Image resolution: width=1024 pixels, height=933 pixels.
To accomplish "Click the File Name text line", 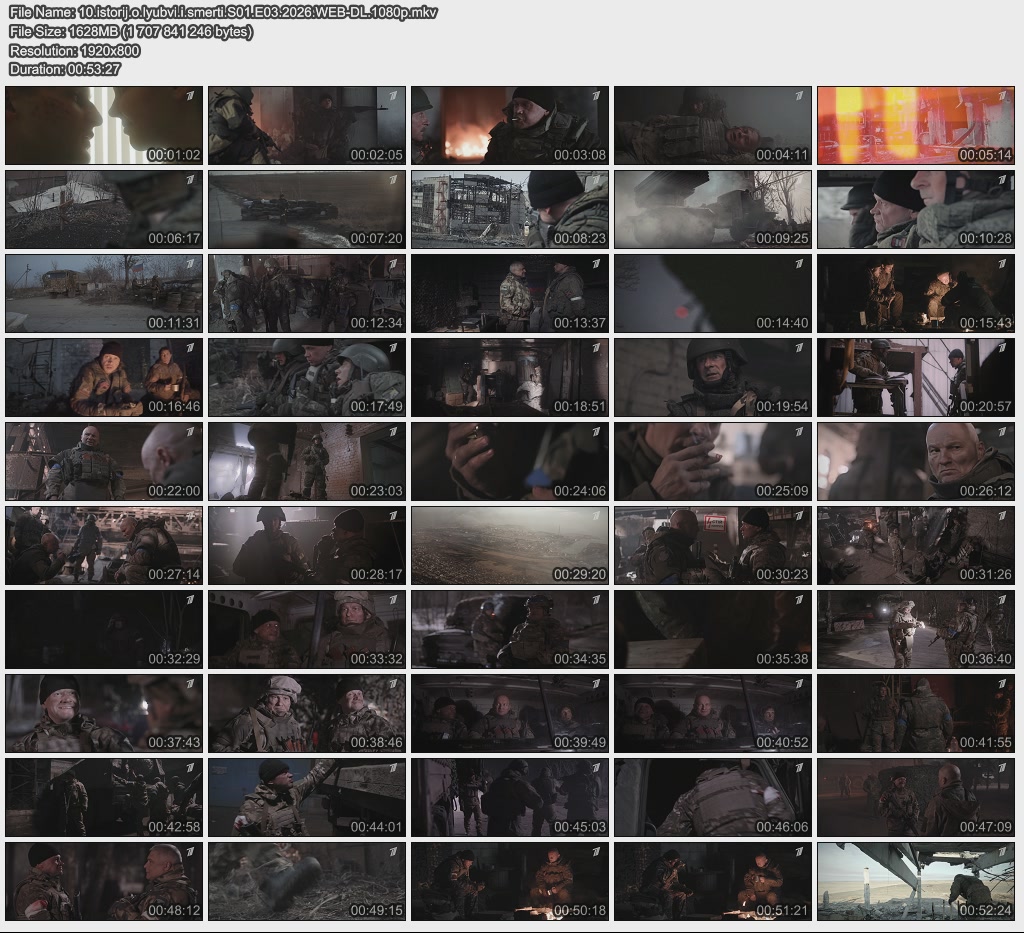I will tap(223, 12).
